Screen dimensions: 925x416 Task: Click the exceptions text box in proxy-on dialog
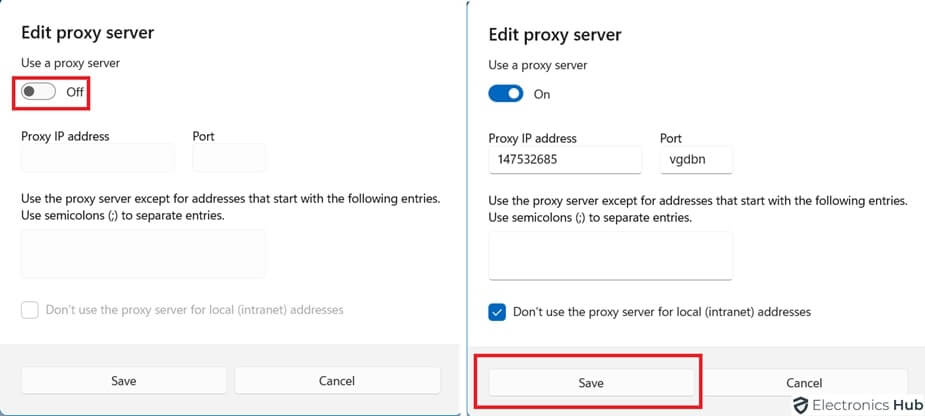(610, 256)
